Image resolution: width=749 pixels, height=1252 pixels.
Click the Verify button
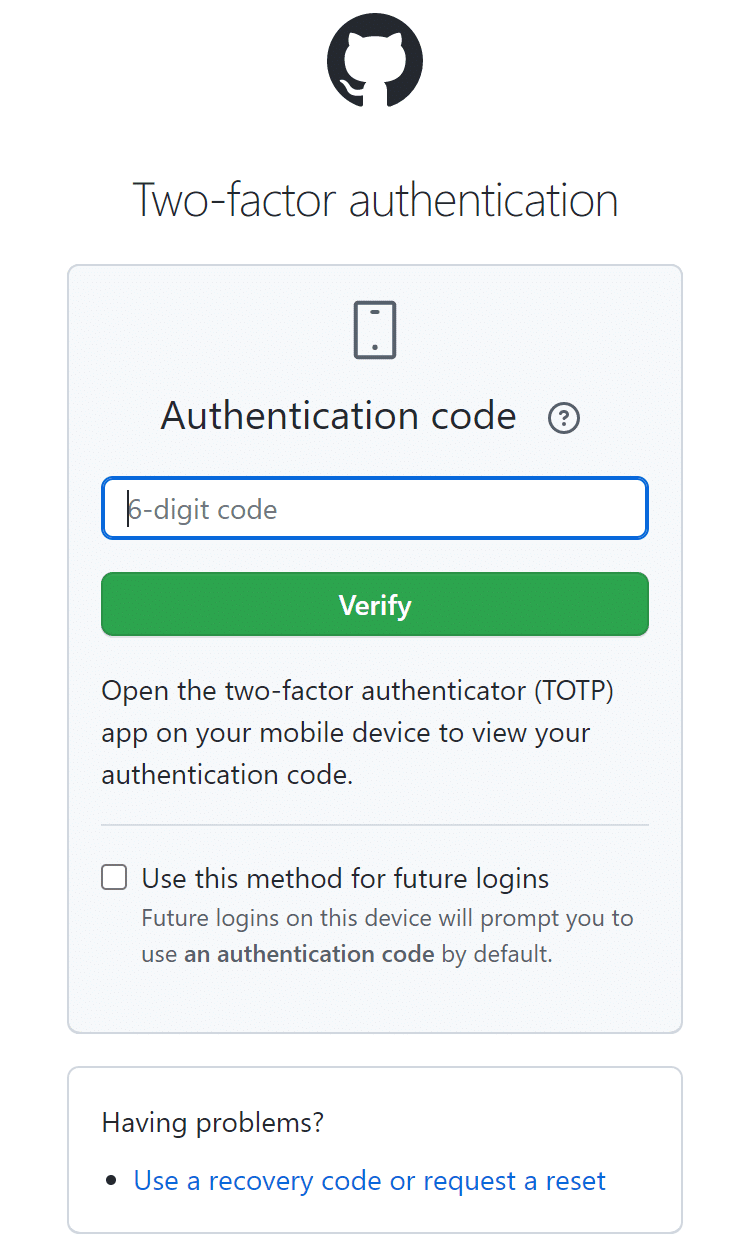(374, 604)
